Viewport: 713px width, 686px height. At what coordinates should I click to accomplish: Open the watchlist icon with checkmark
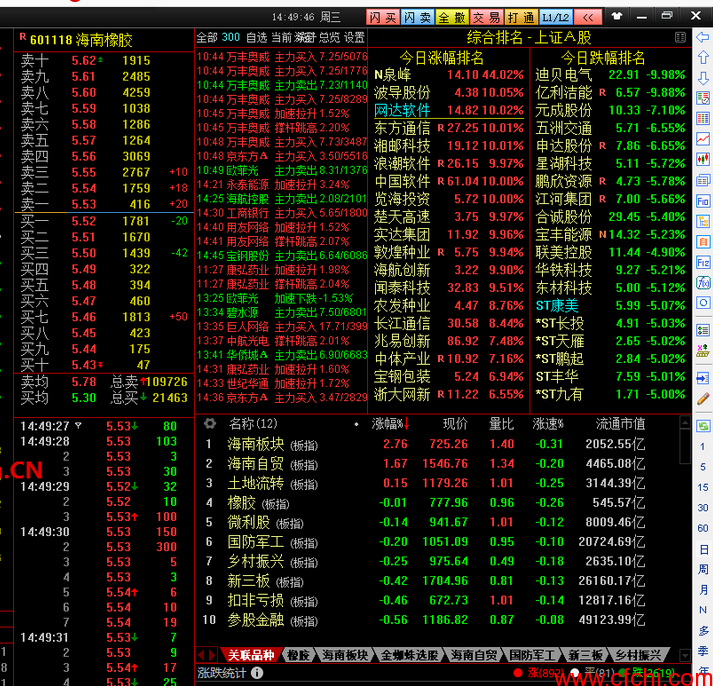coord(703,98)
